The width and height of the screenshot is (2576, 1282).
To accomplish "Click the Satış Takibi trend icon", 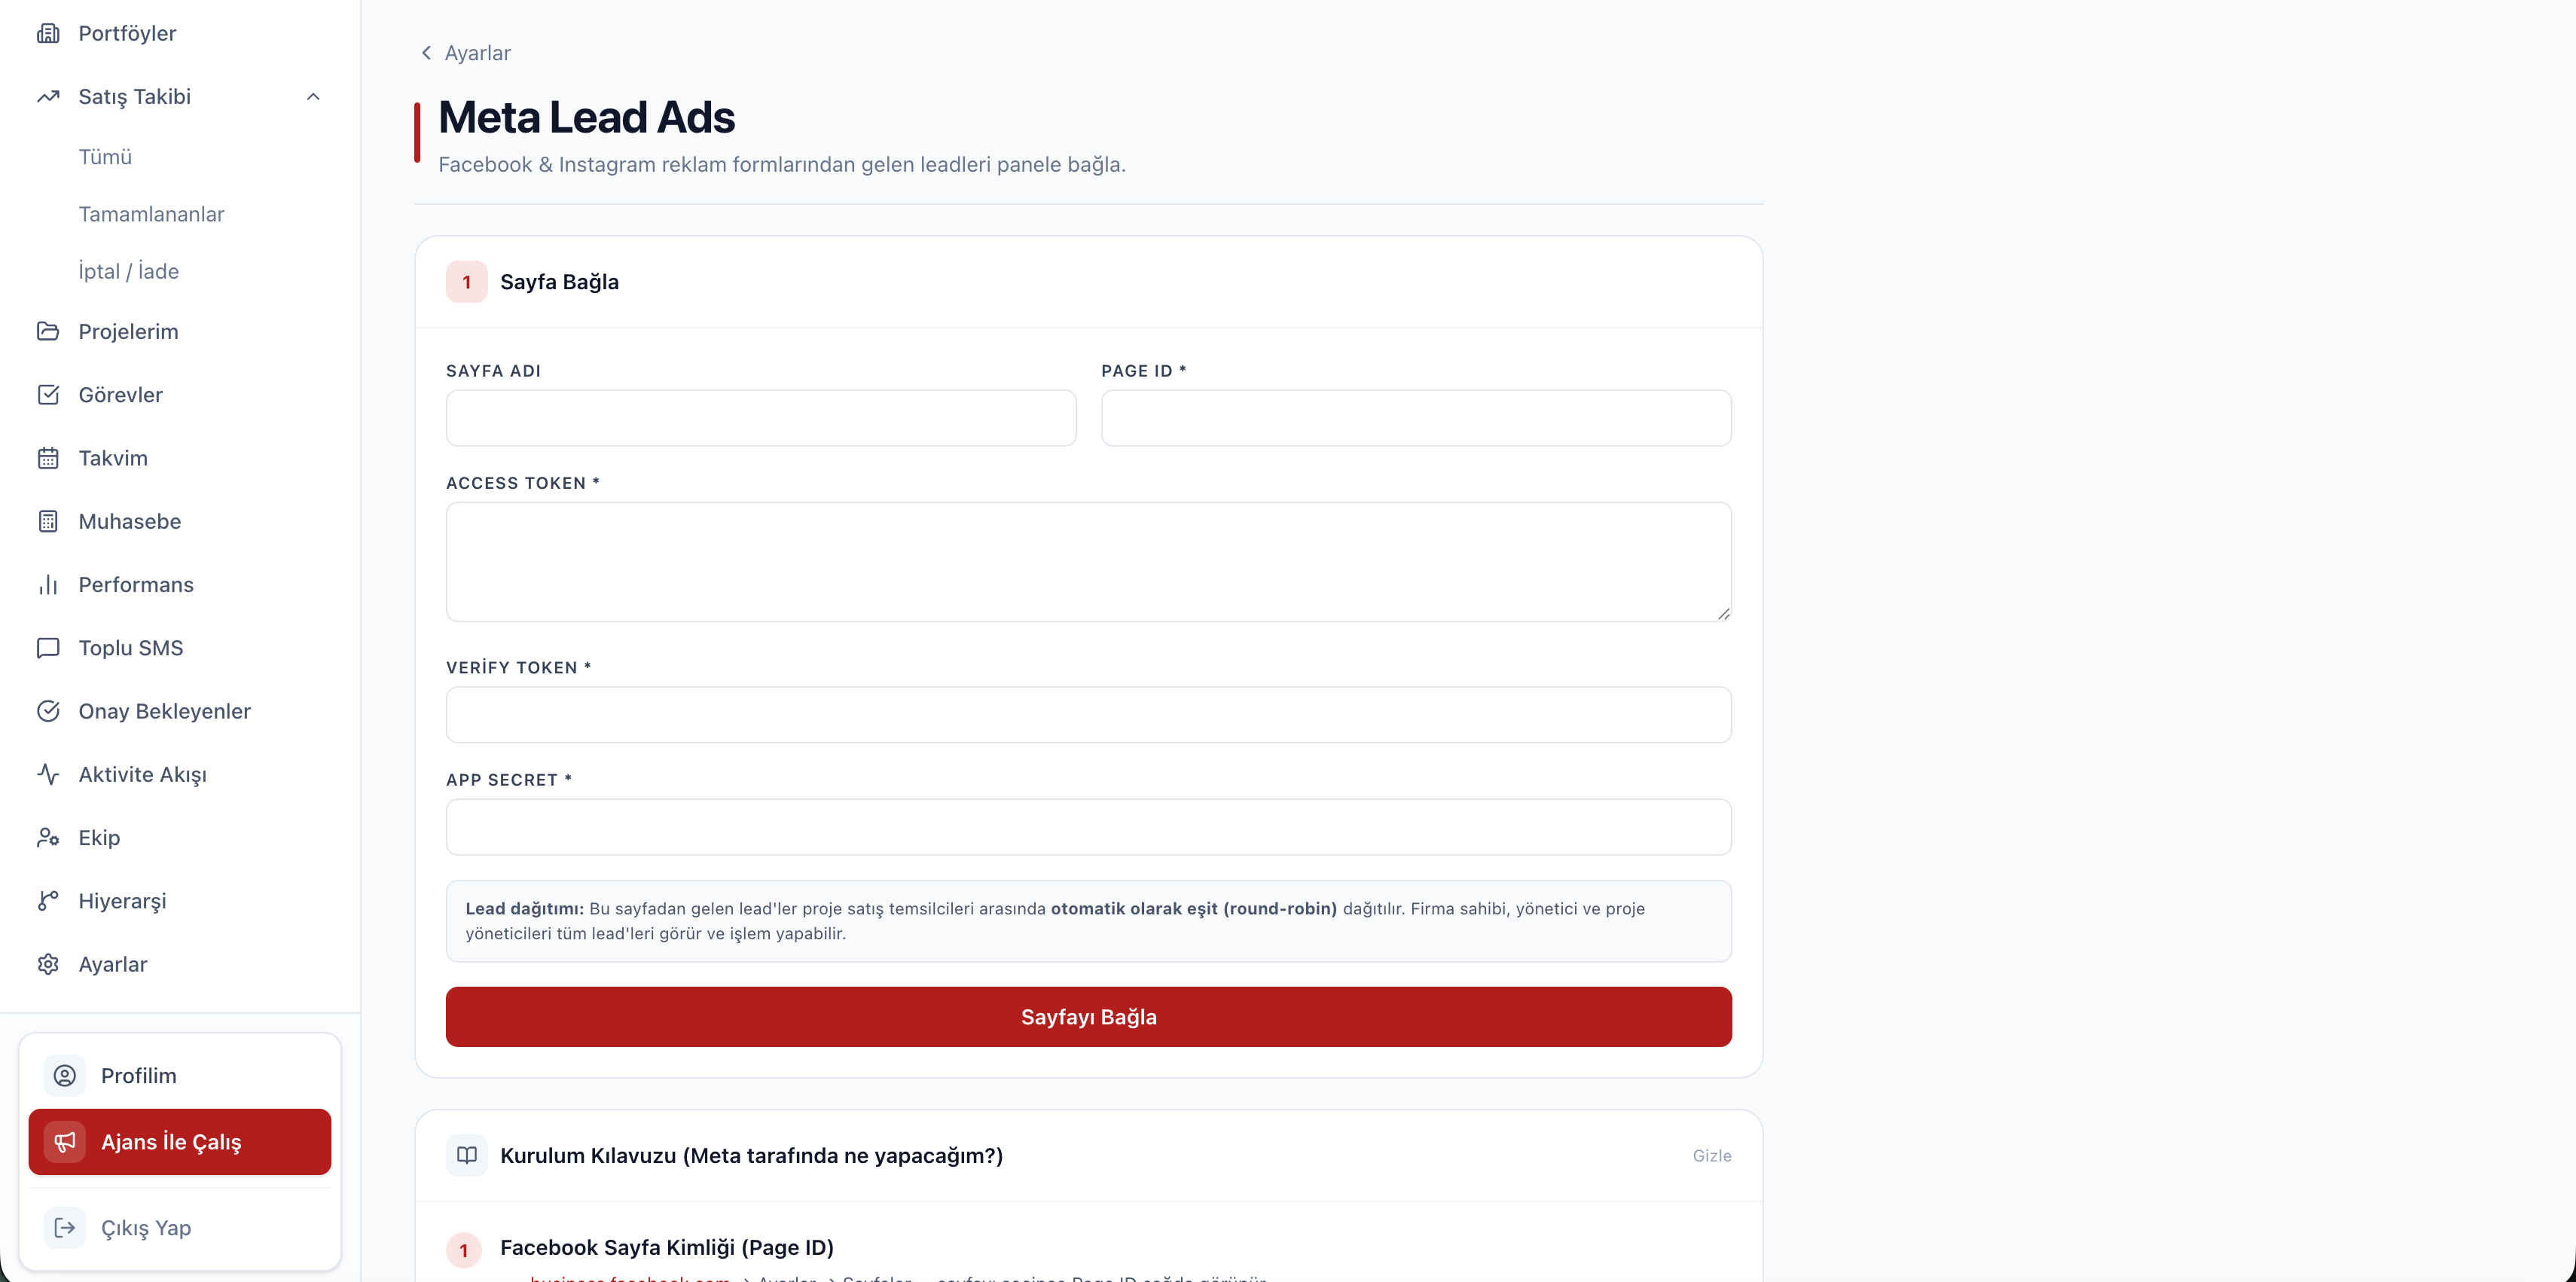I will (x=48, y=96).
